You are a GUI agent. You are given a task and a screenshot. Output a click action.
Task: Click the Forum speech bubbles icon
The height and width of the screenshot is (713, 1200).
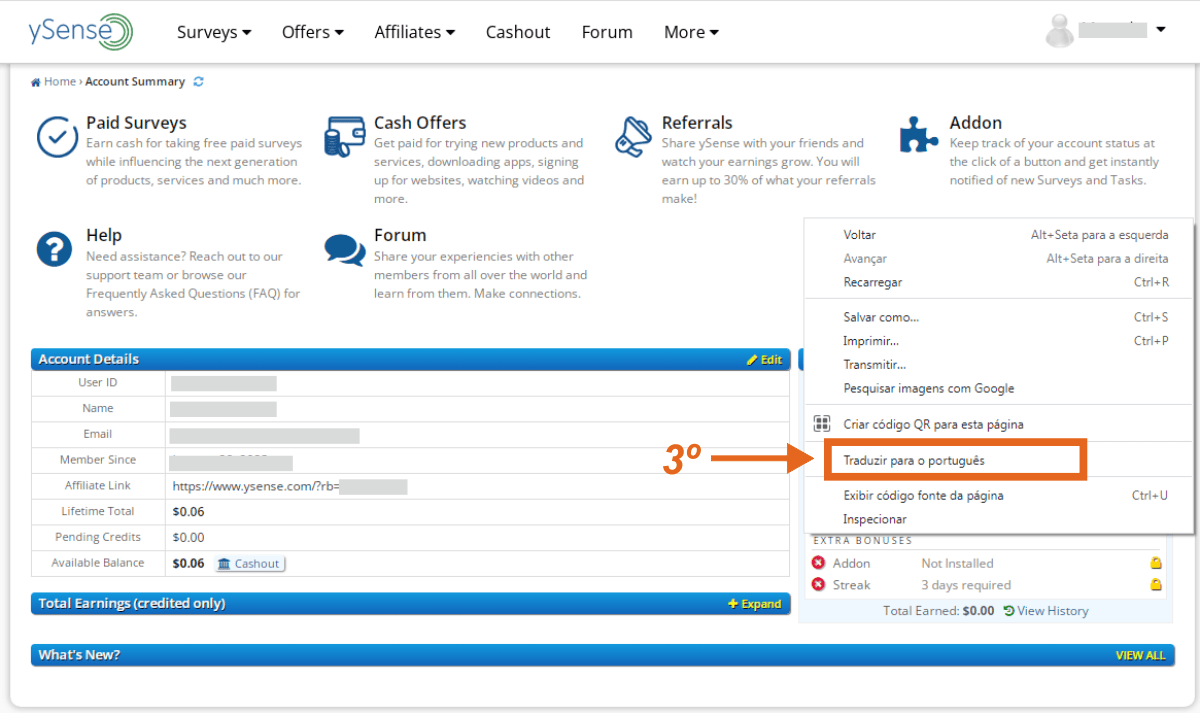point(345,249)
